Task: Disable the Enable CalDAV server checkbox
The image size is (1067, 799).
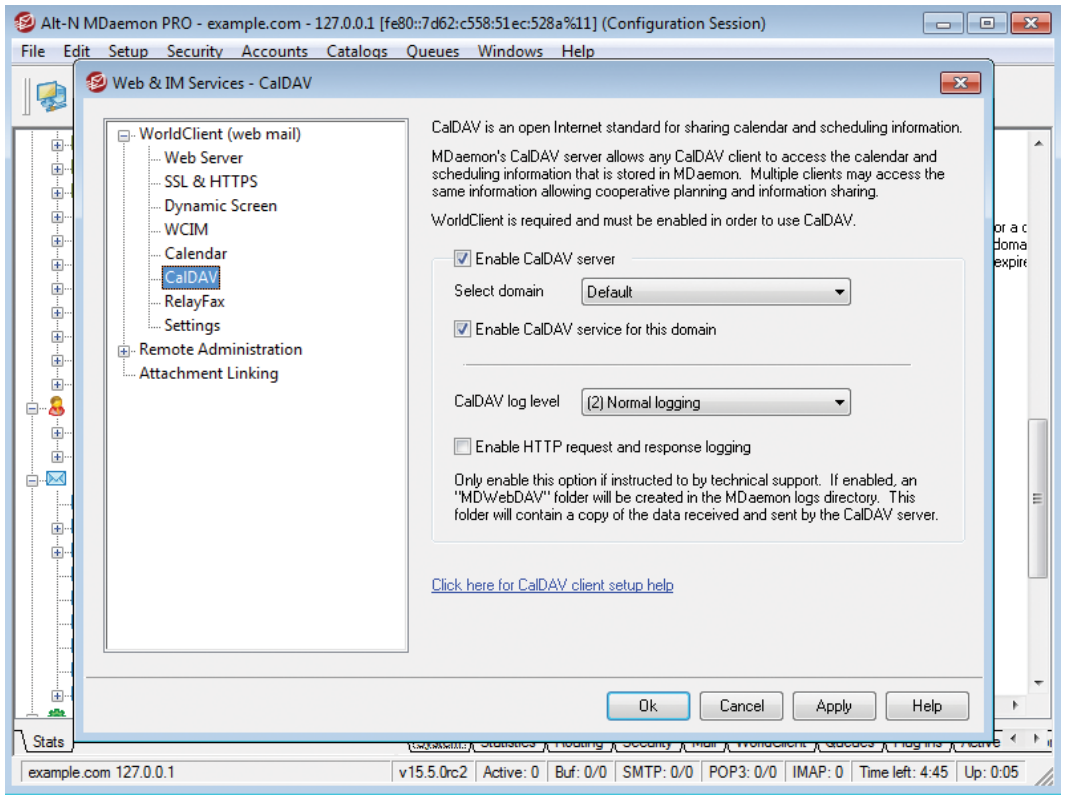Action: tap(462, 259)
